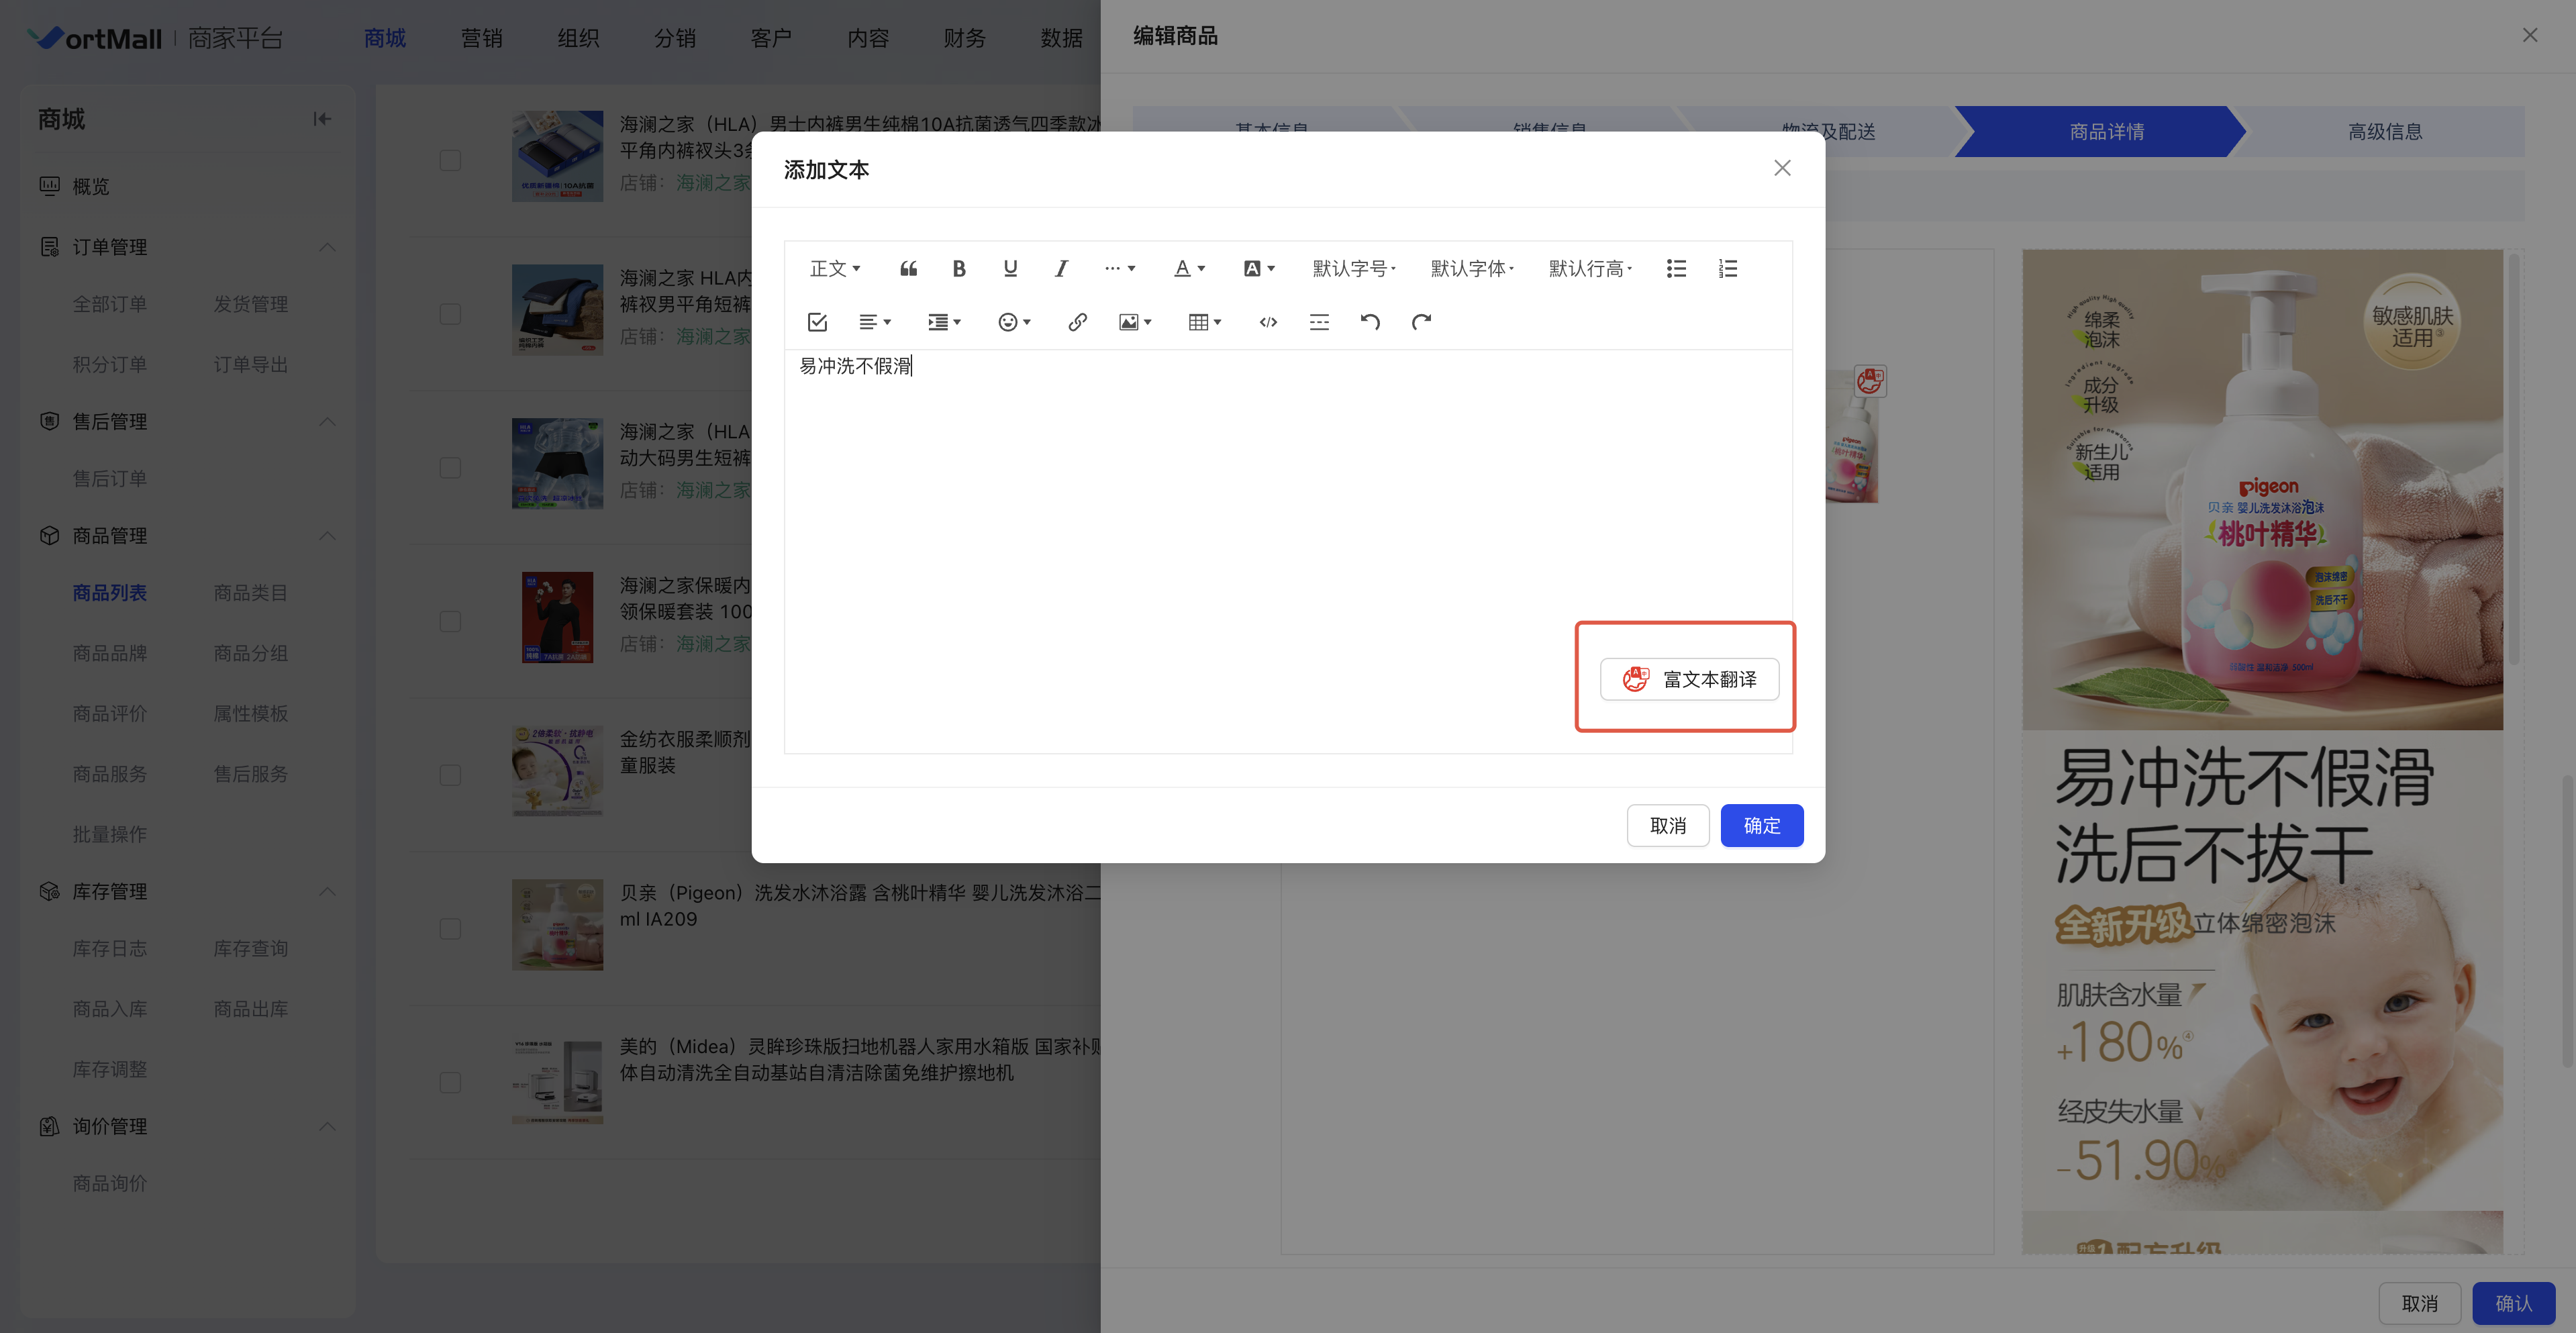The width and height of the screenshot is (2576, 1333).
Task: Confirm text with 确定 button
Action: tap(1761, 825)
